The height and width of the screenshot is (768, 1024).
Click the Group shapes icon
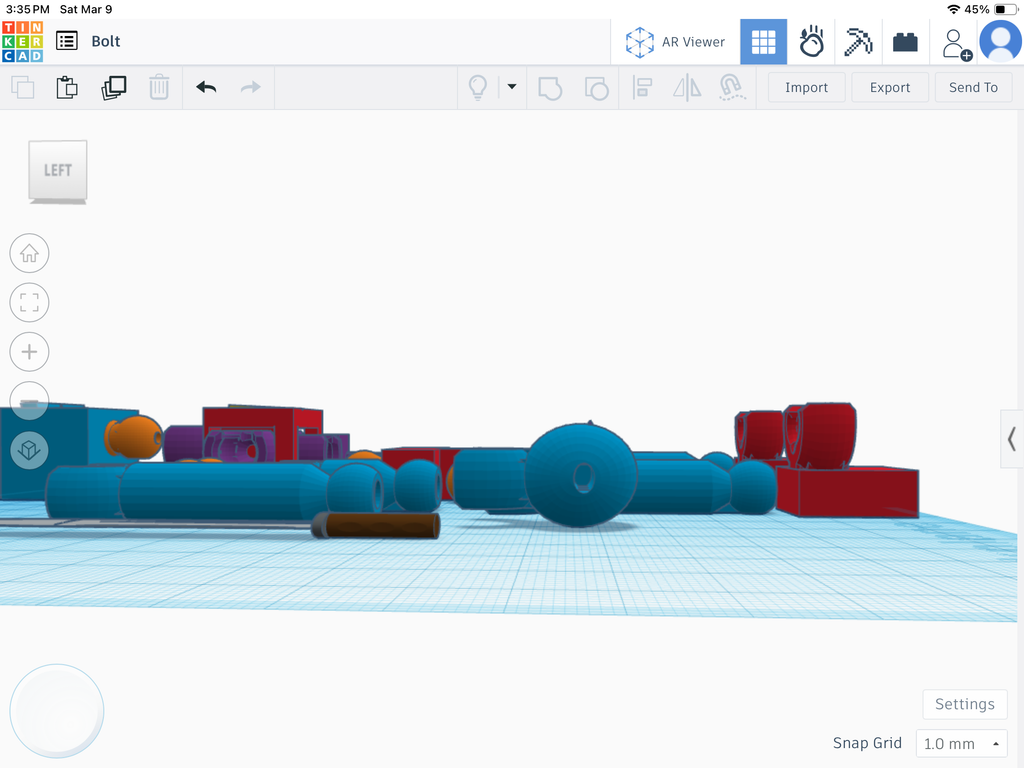(550, 88)
